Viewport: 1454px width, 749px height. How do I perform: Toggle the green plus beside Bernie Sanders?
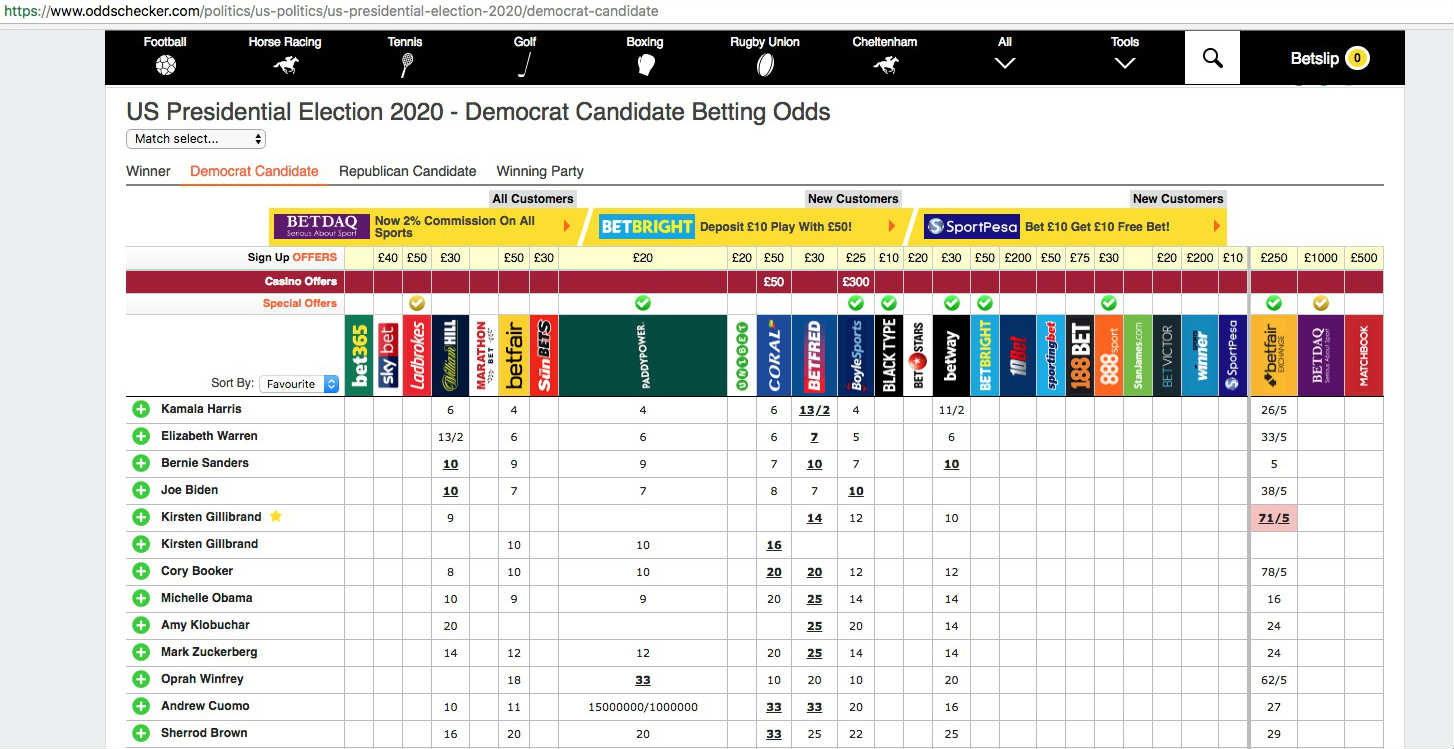coord(141,463)
